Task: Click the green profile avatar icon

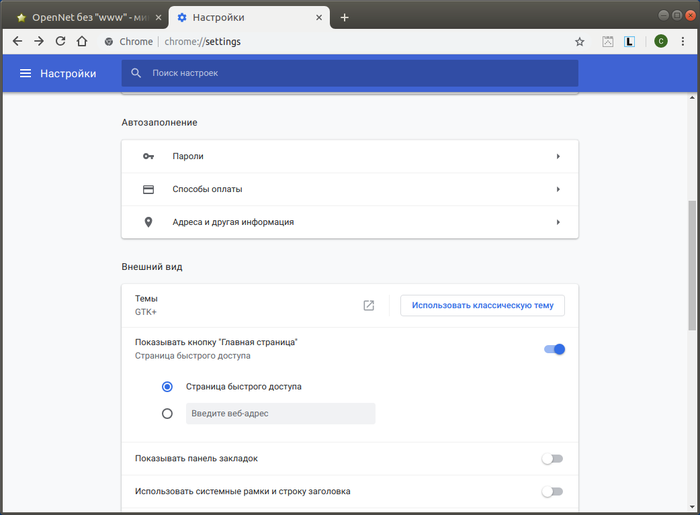Action: click(x=661, y=41)
